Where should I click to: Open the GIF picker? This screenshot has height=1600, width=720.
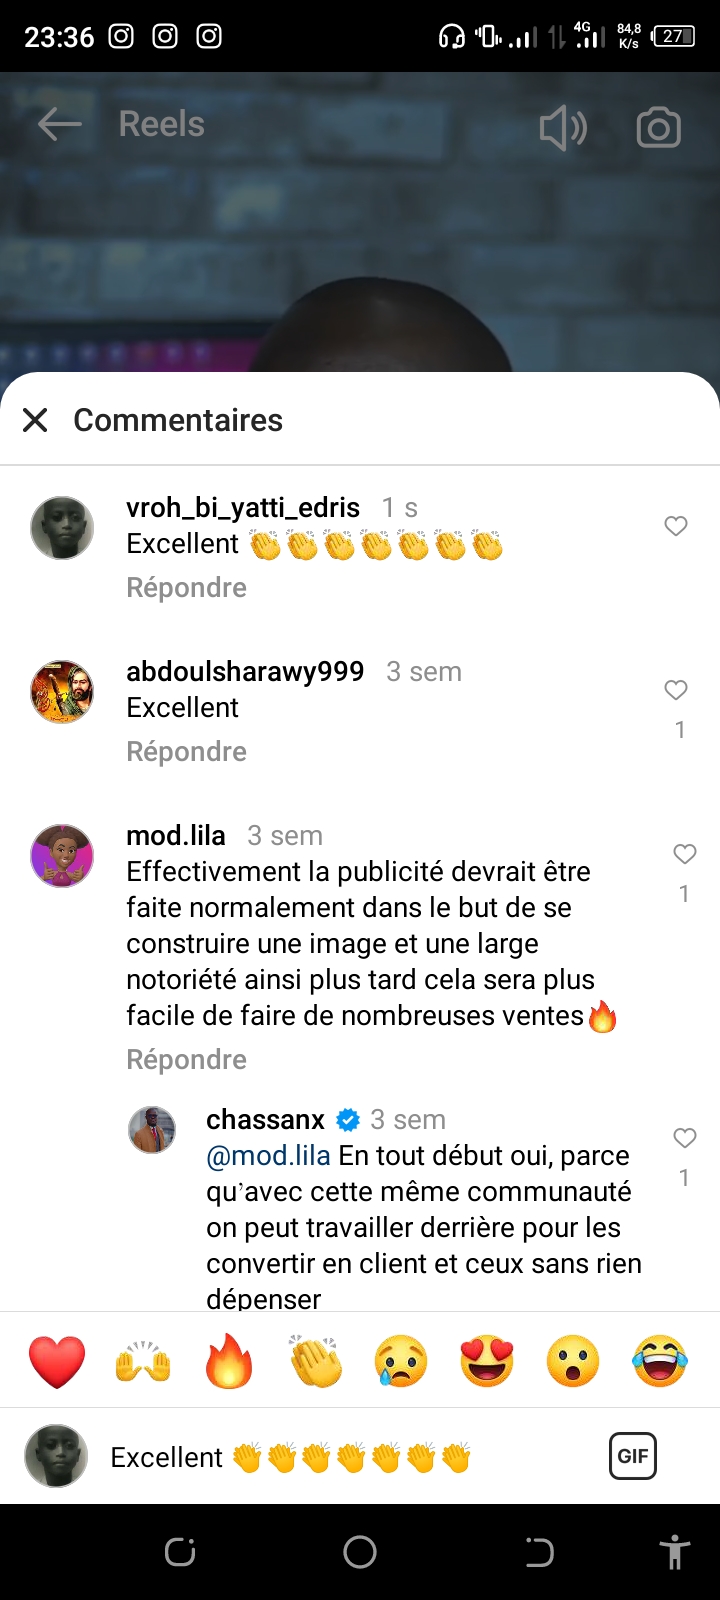click(633, 1456)
